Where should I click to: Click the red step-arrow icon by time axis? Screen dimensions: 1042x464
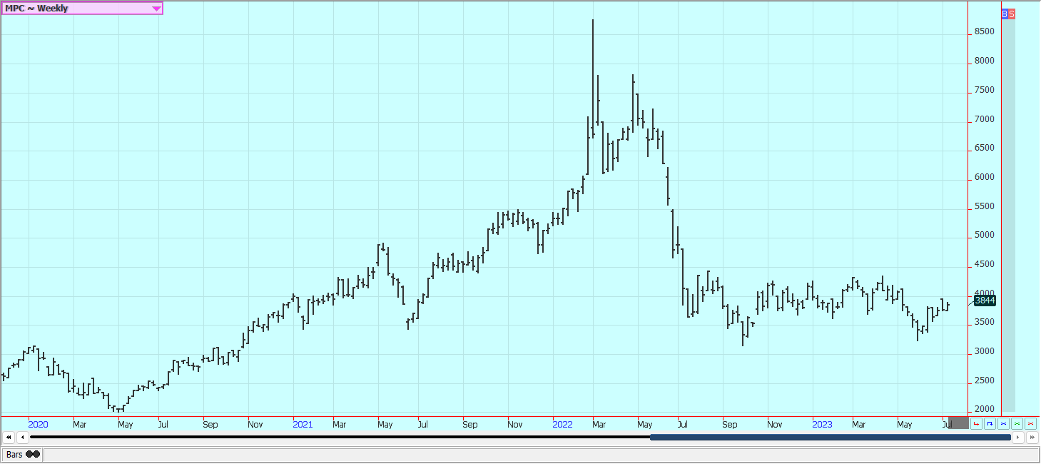coord(976,424)
